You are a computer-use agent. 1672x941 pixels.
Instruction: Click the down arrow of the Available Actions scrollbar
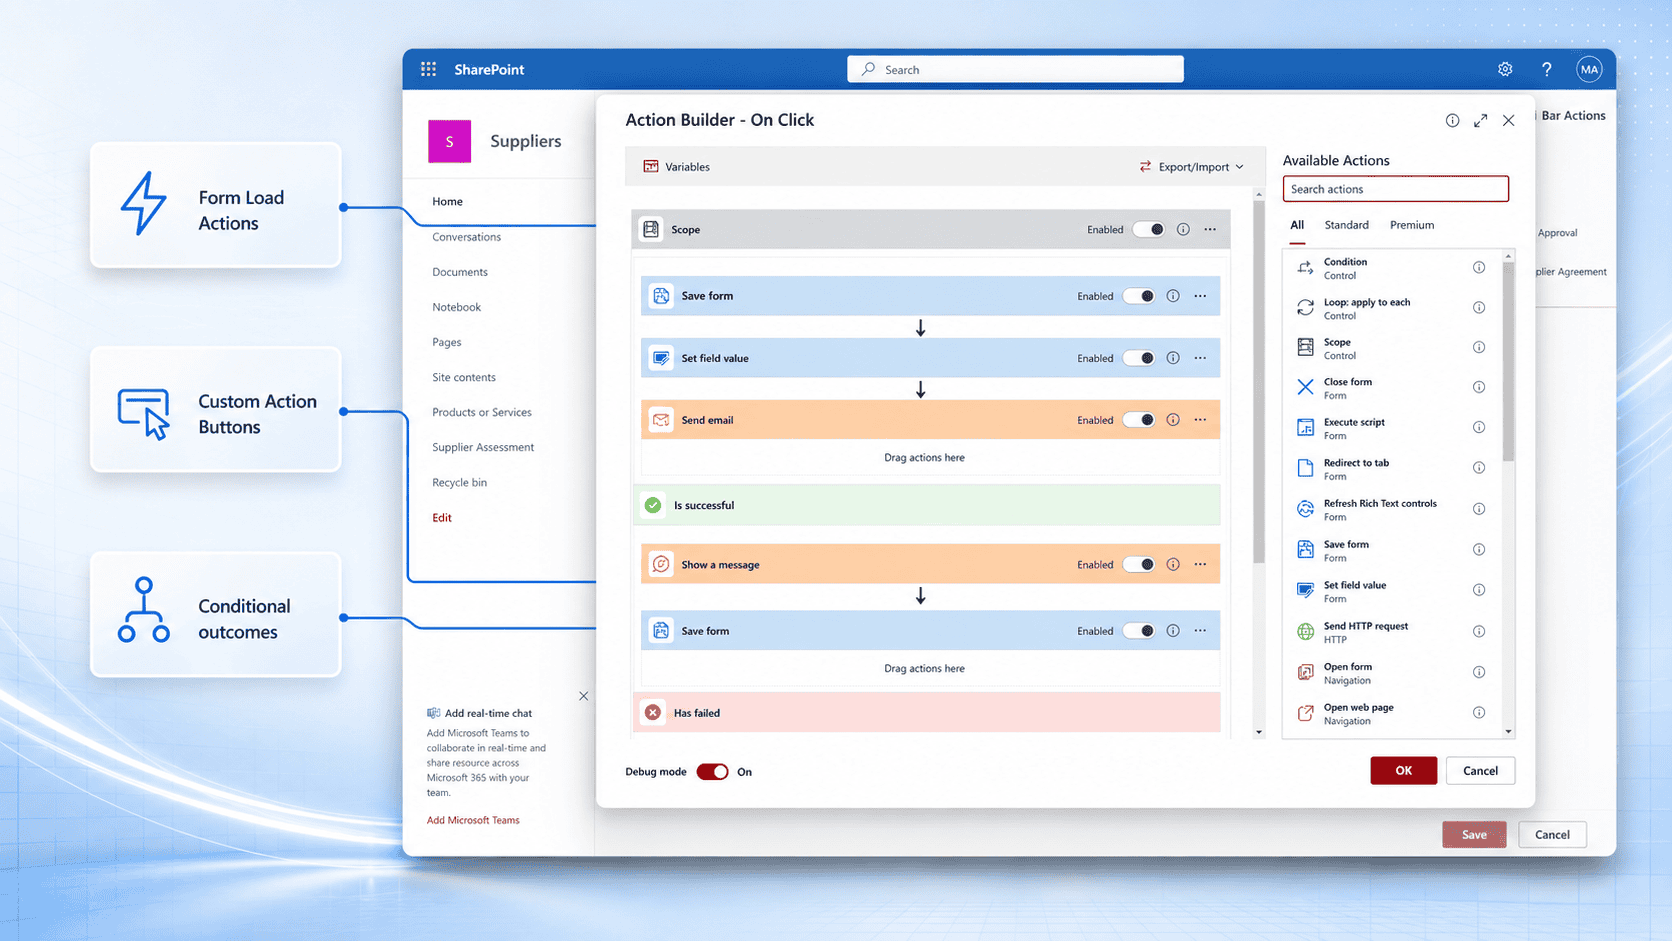tap(1508, 732)
